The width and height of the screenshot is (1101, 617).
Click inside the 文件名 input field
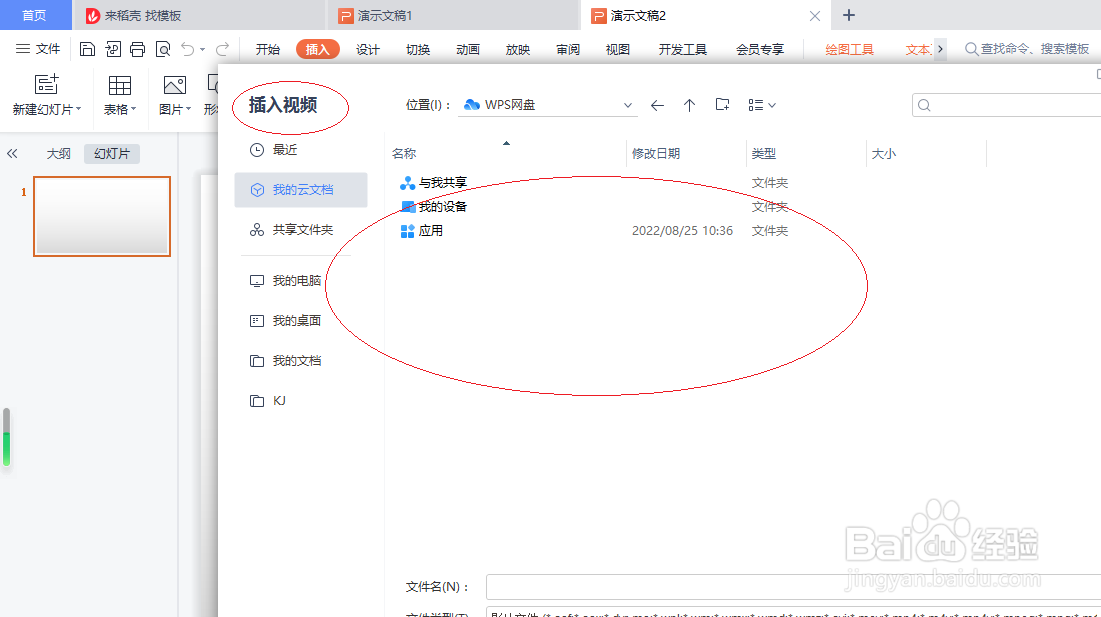coord(700,587)
